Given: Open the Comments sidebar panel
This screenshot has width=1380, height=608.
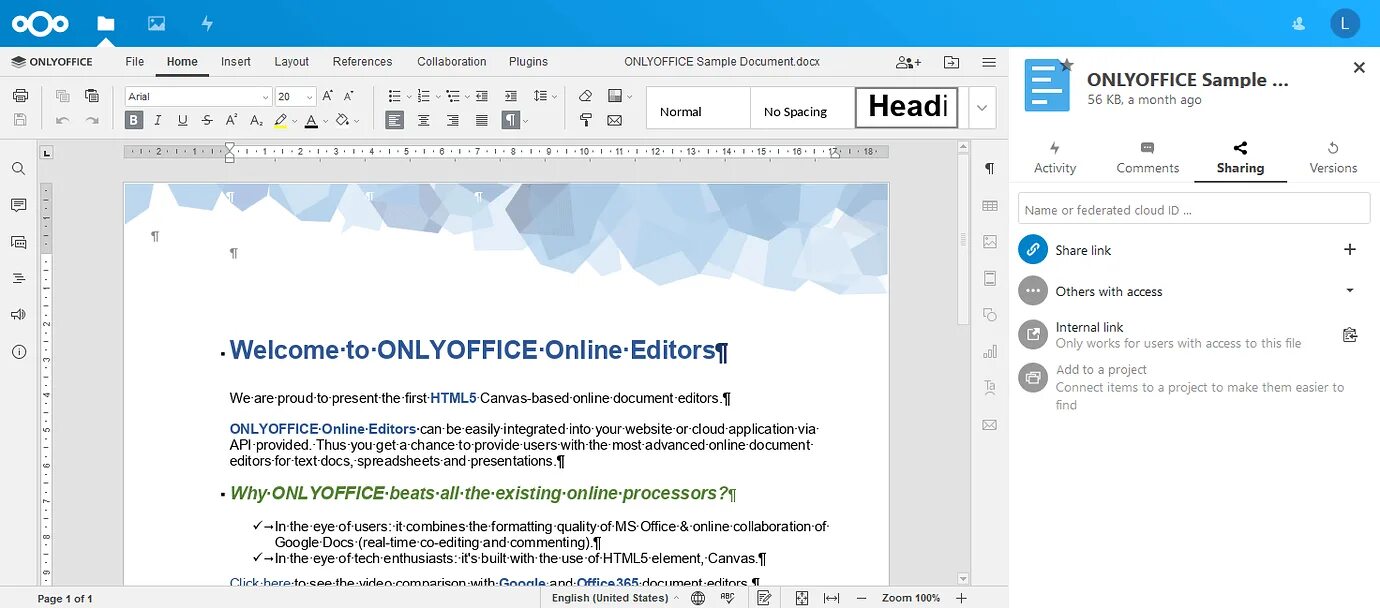Looking at the screenshot, I should (x=18, y=205).
